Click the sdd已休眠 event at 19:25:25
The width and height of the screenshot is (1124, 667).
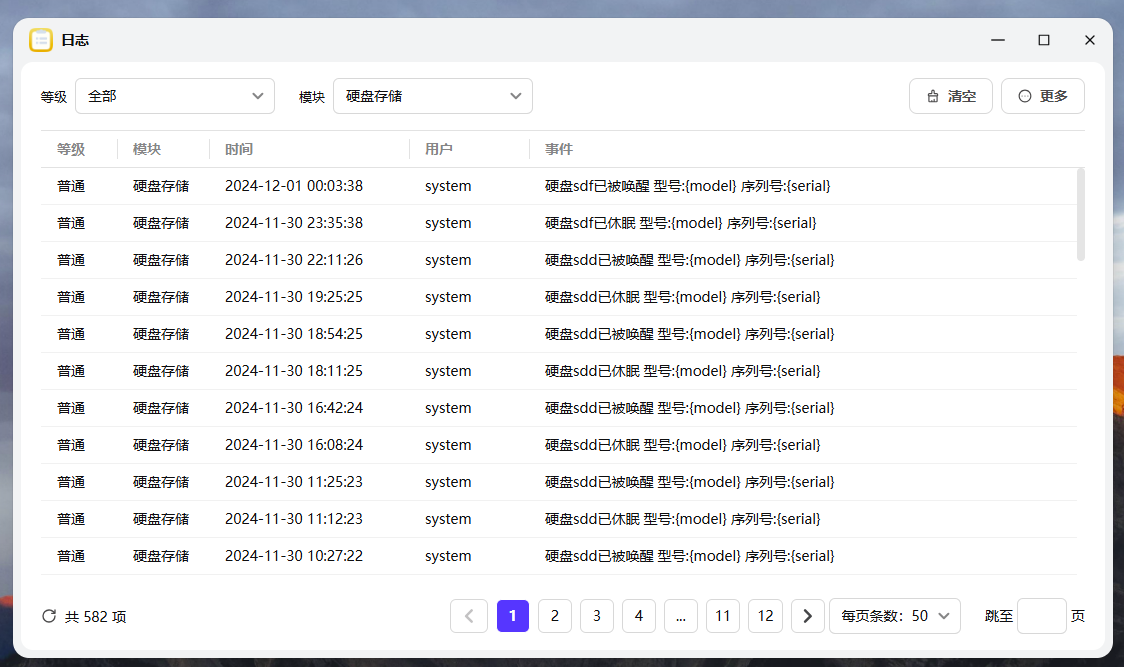(x=682, y=297)
